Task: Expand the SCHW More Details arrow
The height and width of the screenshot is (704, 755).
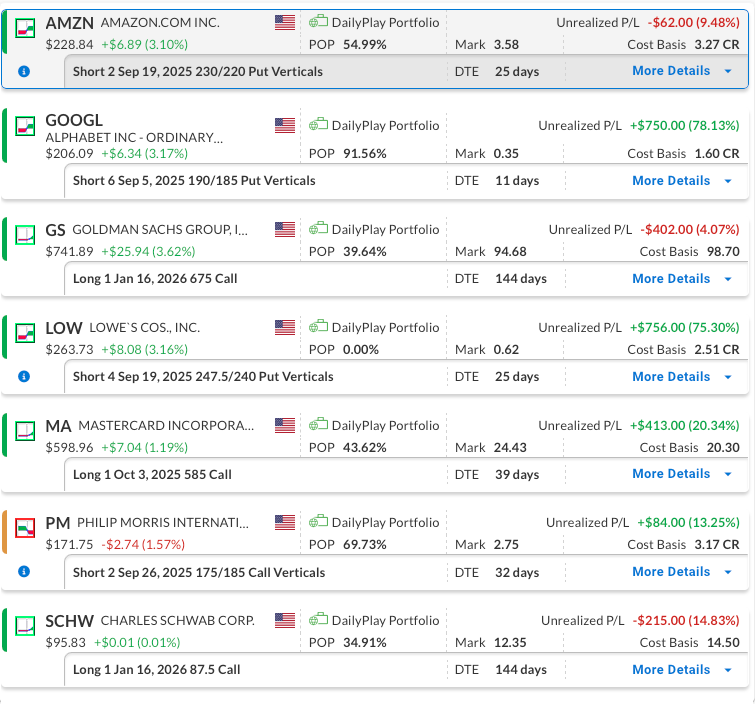Action: click(x=728, y=670)
